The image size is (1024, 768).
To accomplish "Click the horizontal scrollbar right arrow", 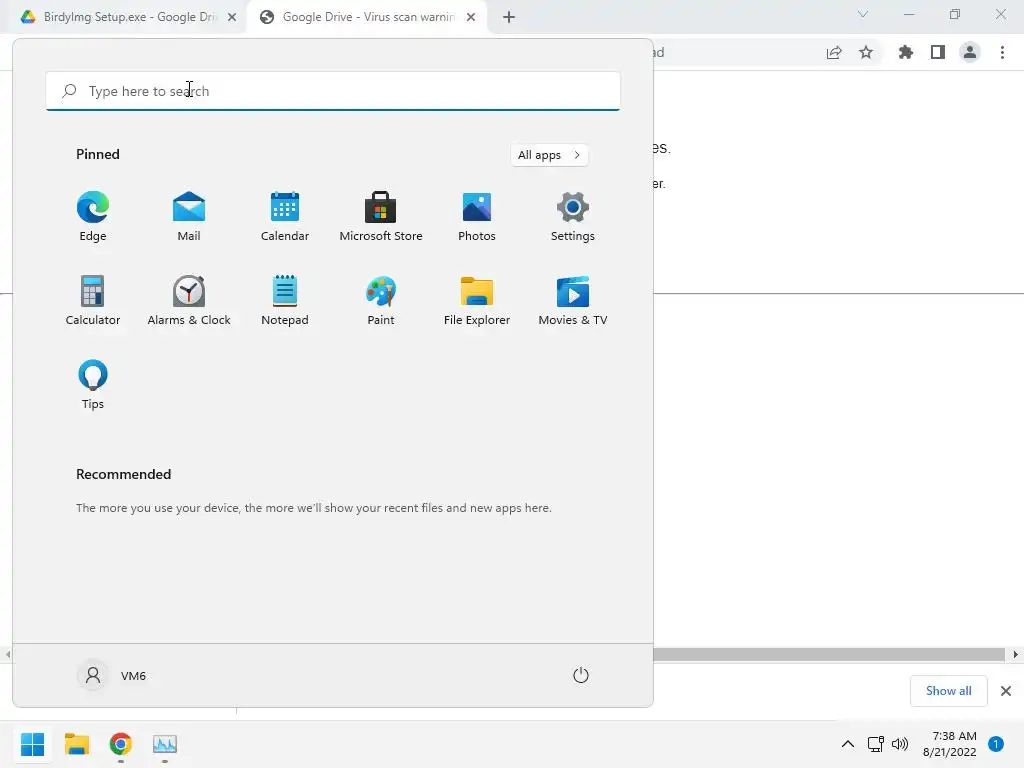I will pos(1016,654).
